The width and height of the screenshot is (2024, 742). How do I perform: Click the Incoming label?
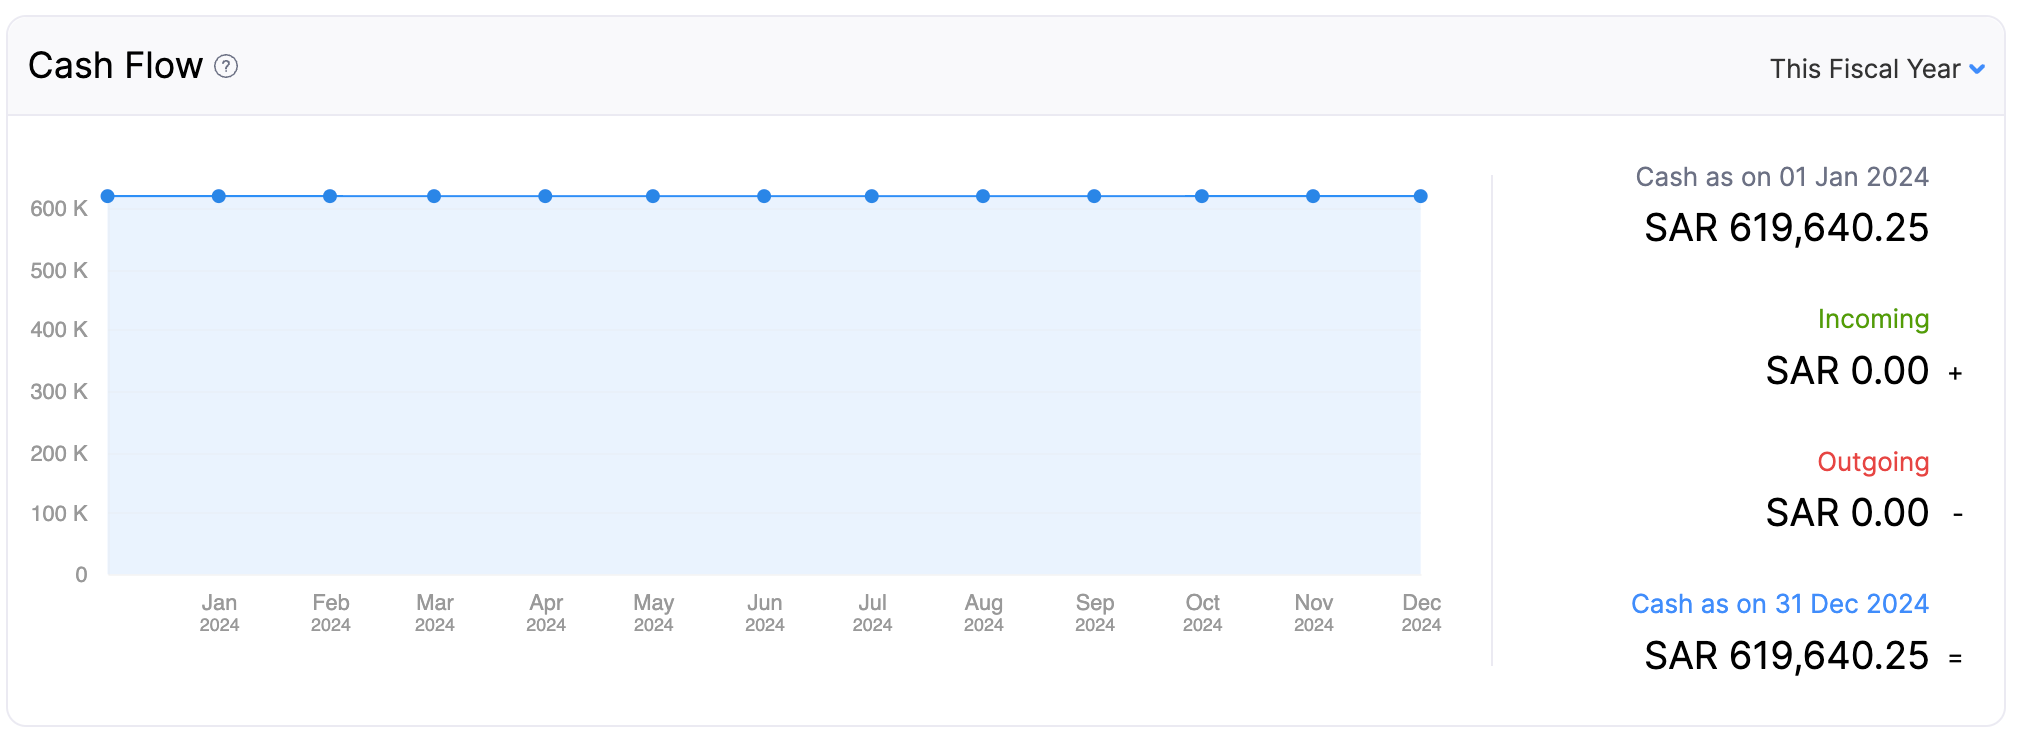coord(1873,319)
